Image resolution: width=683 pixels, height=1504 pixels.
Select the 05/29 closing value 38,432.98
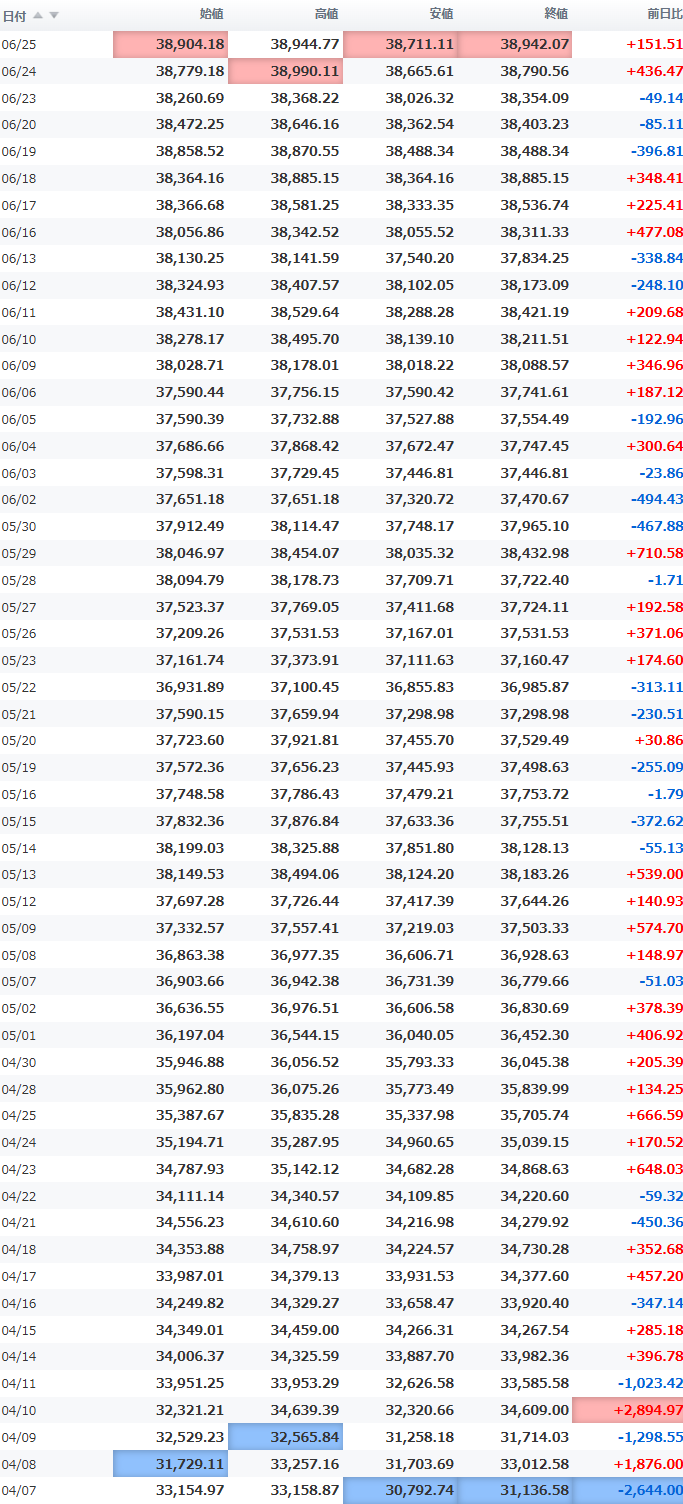coord(534,553)
